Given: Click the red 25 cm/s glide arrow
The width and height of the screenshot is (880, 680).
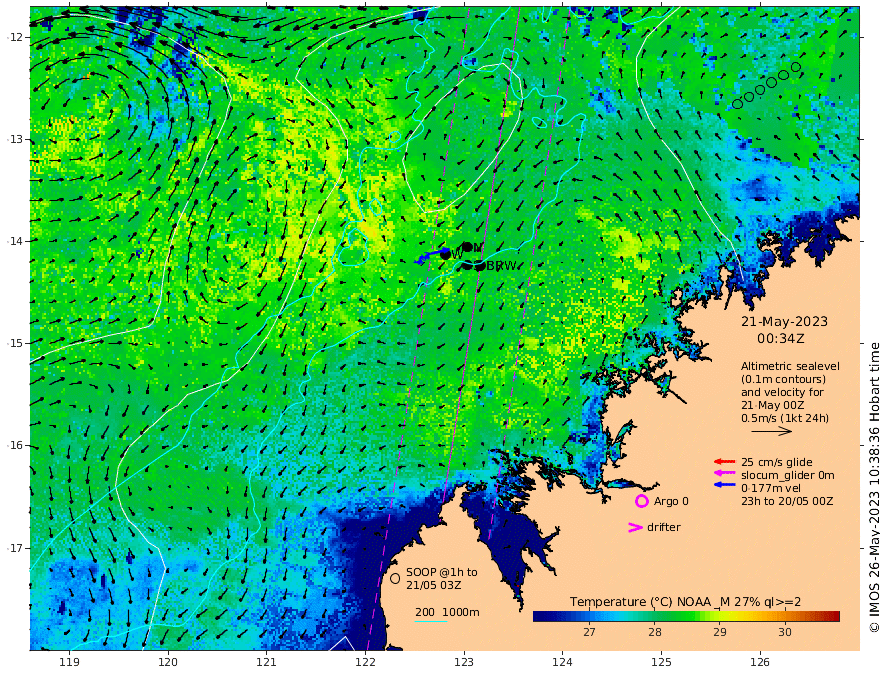Looking at the screenshot, I should tap(724, 462).
